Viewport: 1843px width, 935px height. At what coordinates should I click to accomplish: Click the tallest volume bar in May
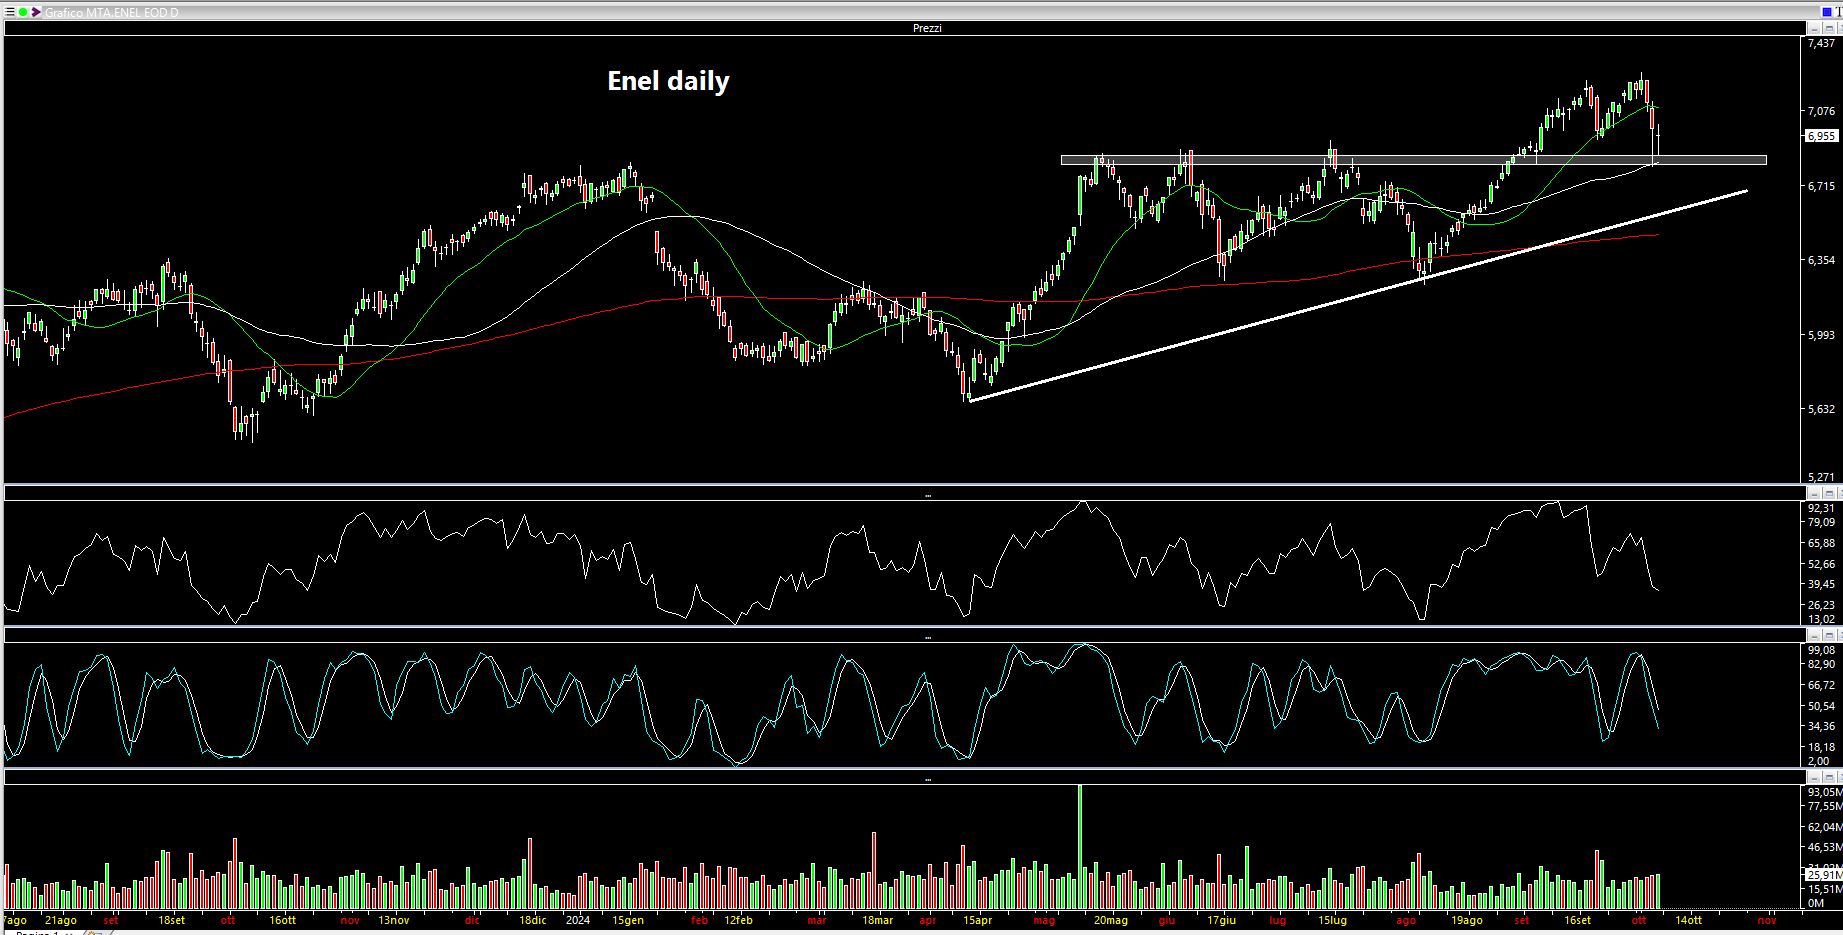click(x=1080, y=846)
